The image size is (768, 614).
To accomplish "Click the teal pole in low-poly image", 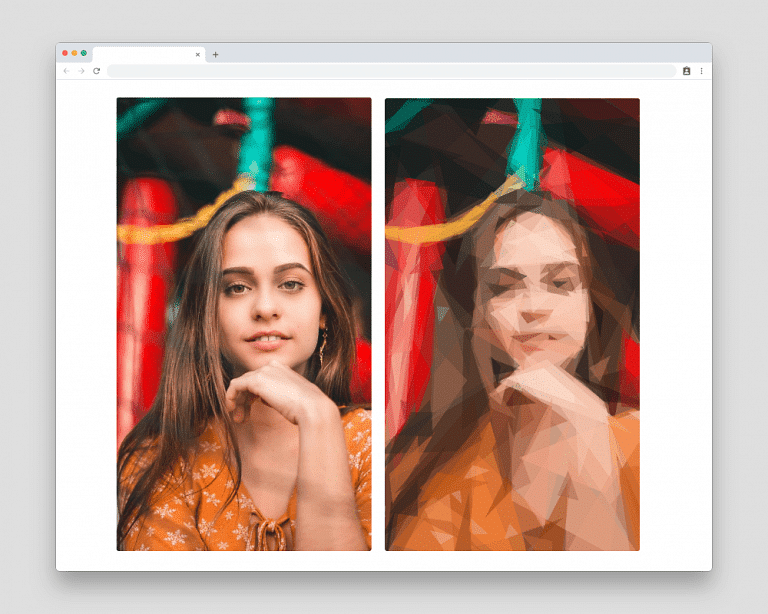I will click(x=524, y=140).
